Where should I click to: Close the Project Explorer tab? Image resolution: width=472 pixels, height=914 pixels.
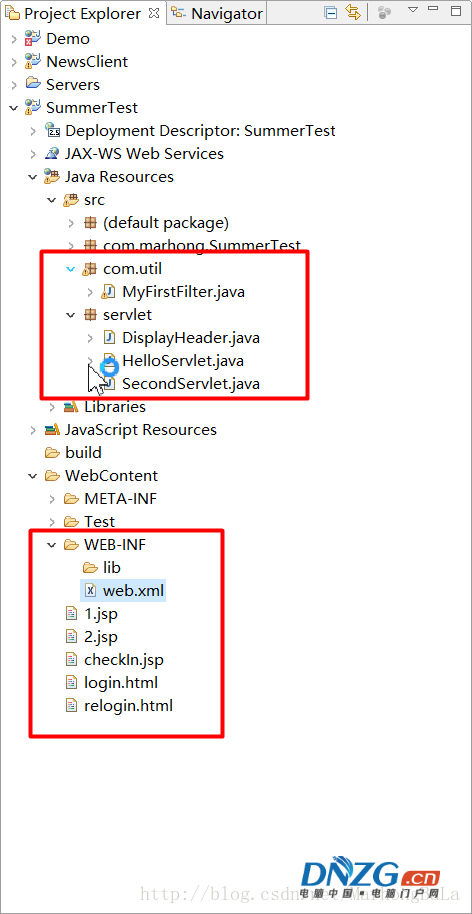click(x=154, y=13)
